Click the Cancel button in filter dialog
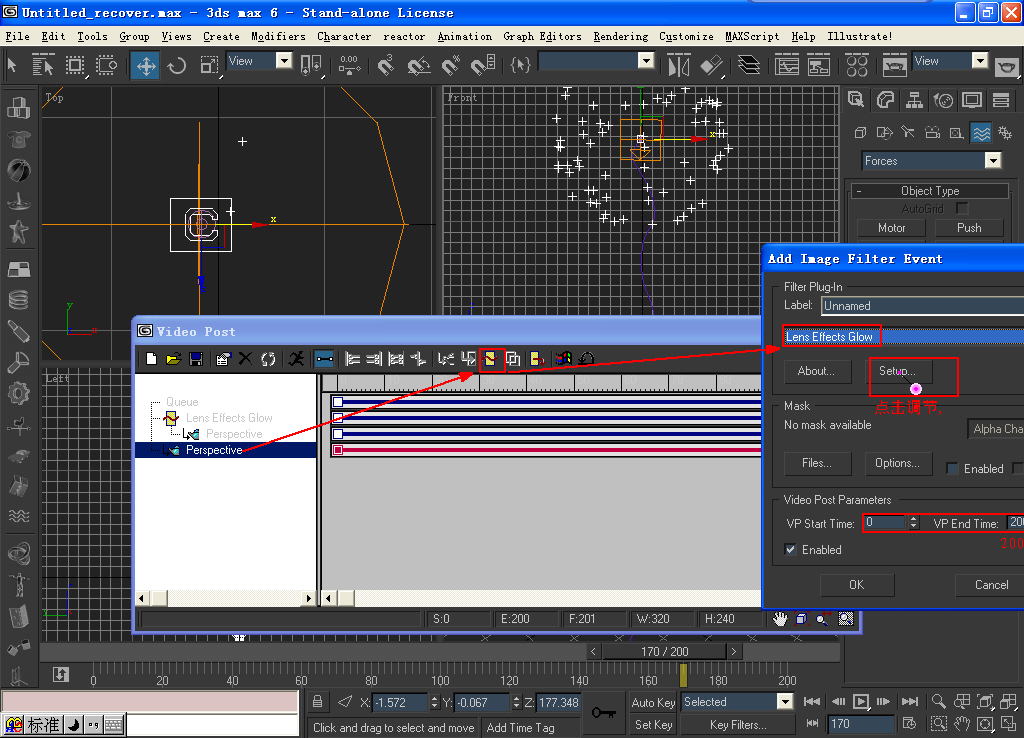1024x738 pixels. pyautogui.click(x=989, y=585)
